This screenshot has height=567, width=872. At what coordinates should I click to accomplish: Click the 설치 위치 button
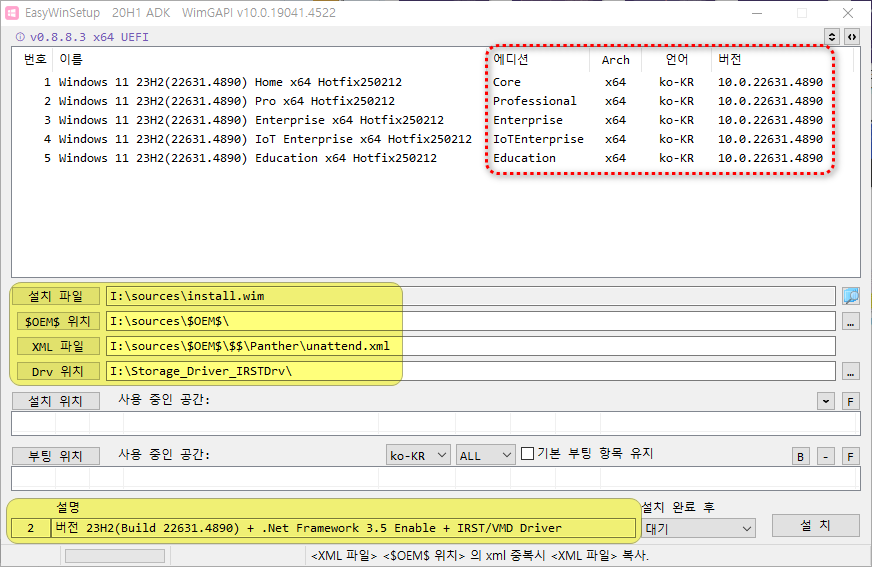point(56,401)
